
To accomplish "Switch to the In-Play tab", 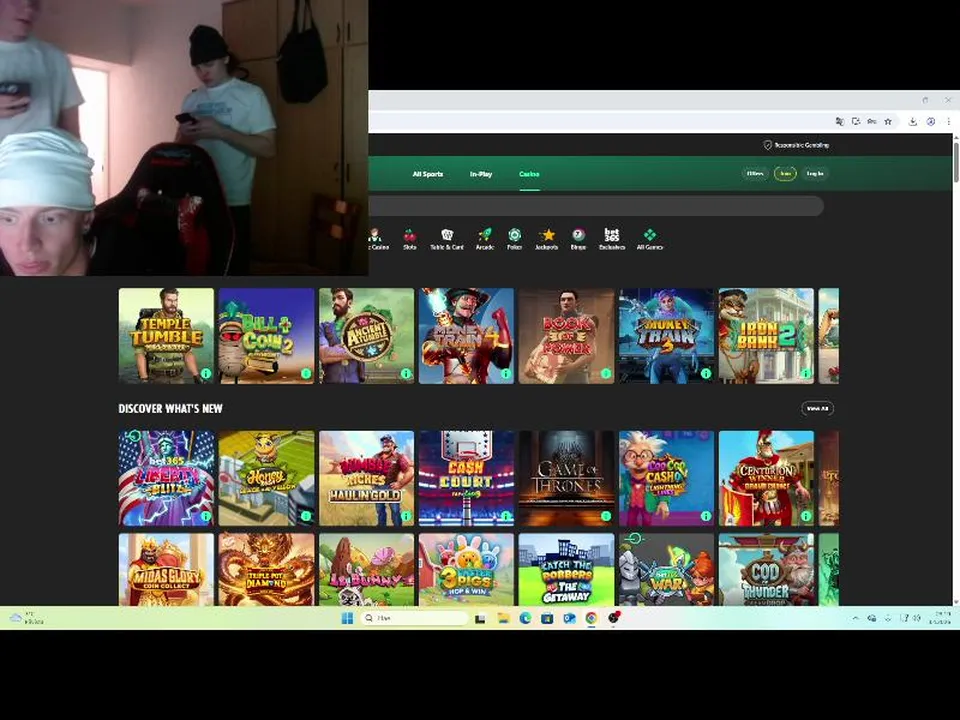I will (481, 174).
